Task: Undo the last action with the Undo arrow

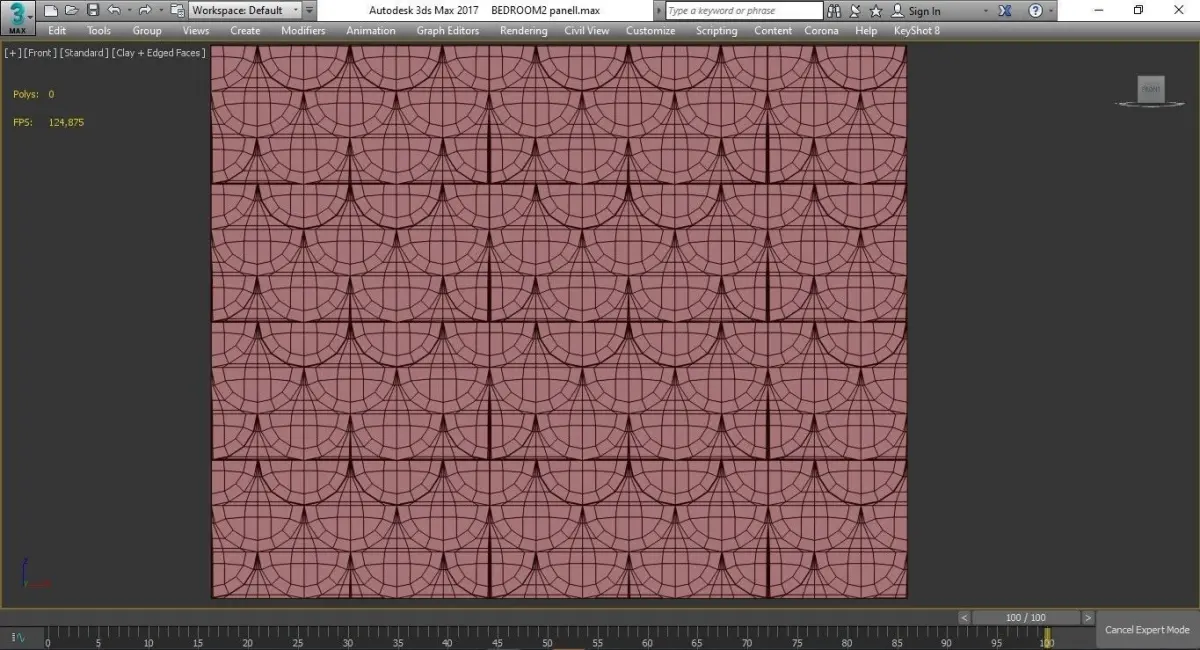Action: tap(113, 11)
